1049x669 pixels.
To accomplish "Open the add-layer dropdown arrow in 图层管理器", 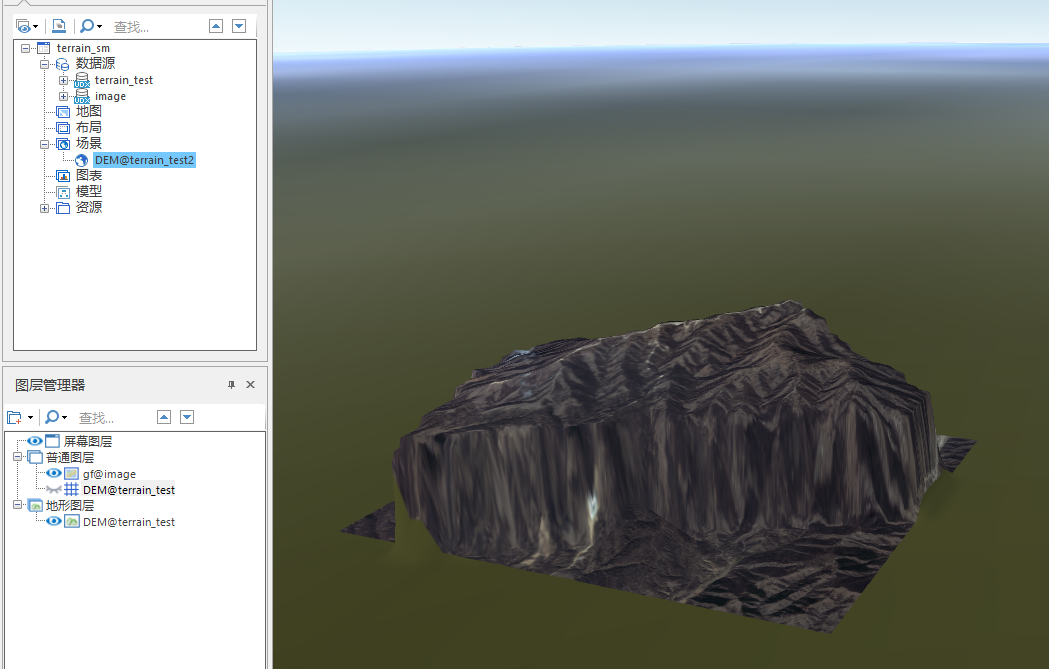I will [x=30, y=417].
